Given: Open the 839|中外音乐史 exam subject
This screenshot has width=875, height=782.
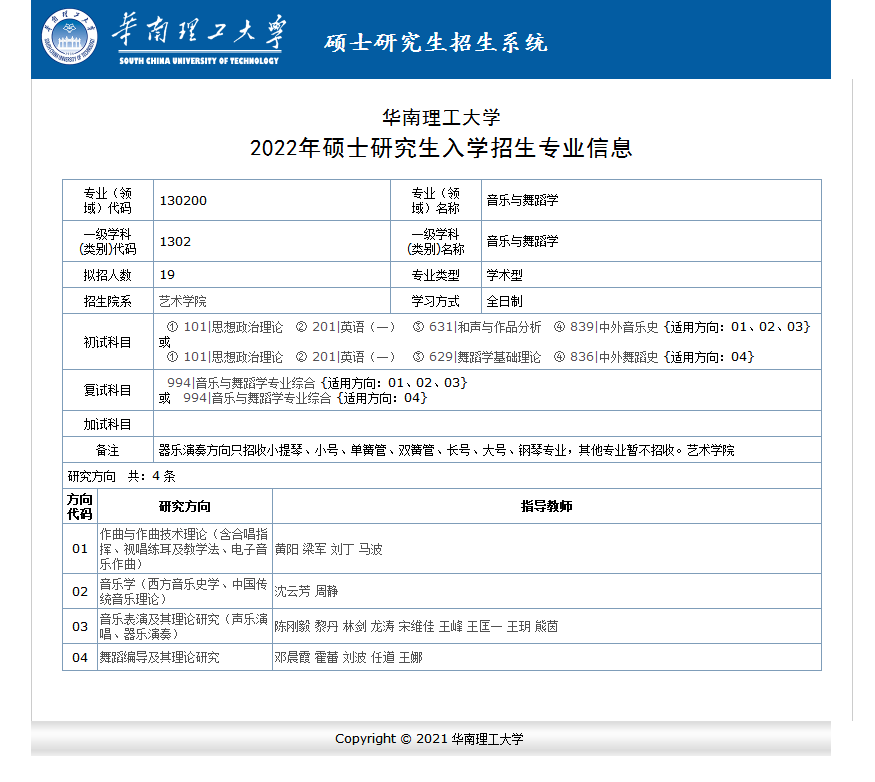Looking at the screenshot, I should point(614,327).
